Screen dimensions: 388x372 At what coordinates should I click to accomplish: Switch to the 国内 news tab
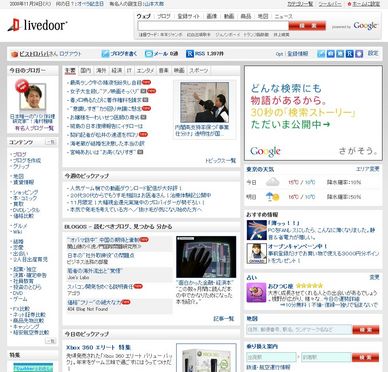[x=86, y=71]
